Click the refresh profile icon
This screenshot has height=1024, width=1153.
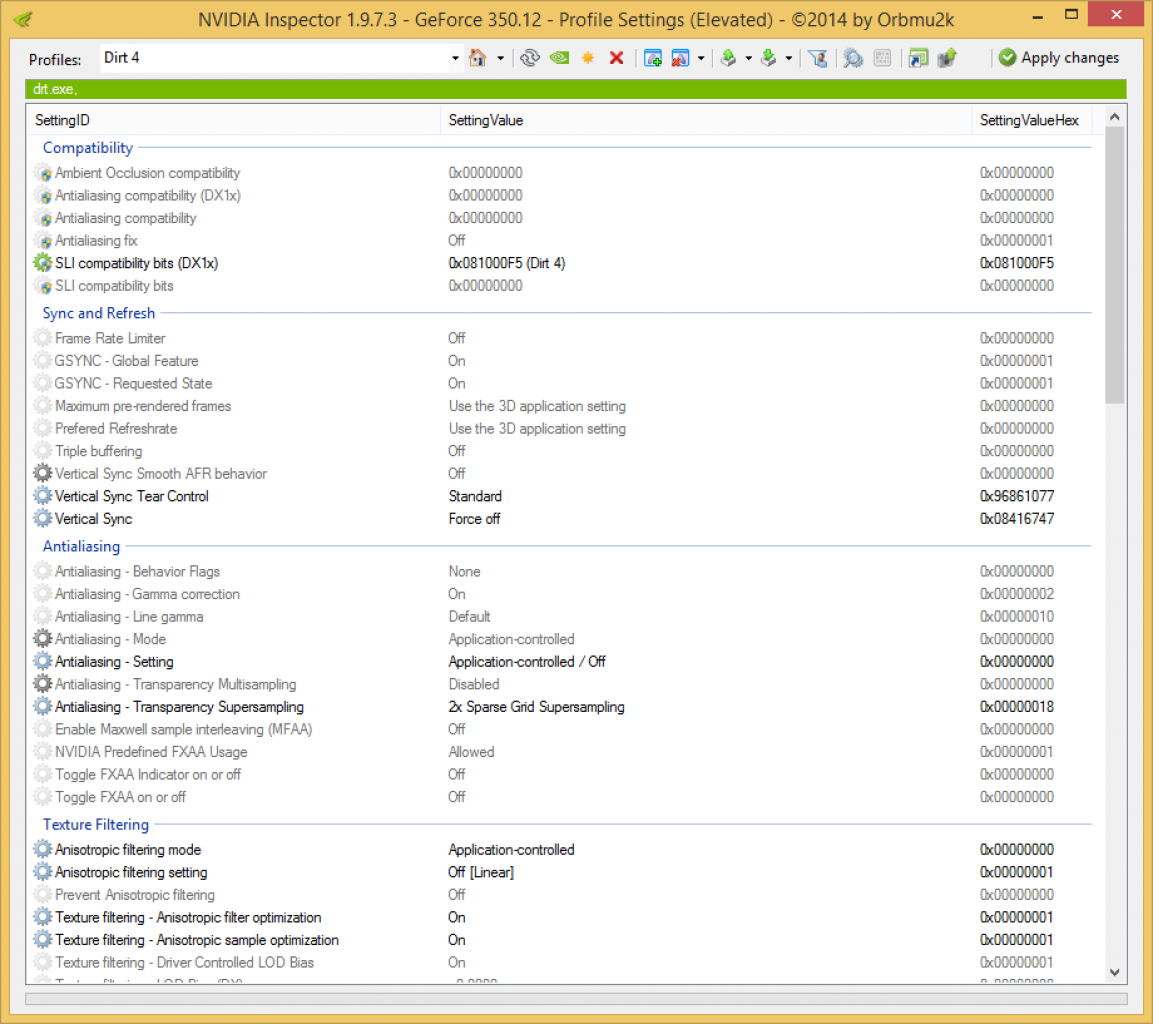[x=529, y=58]
